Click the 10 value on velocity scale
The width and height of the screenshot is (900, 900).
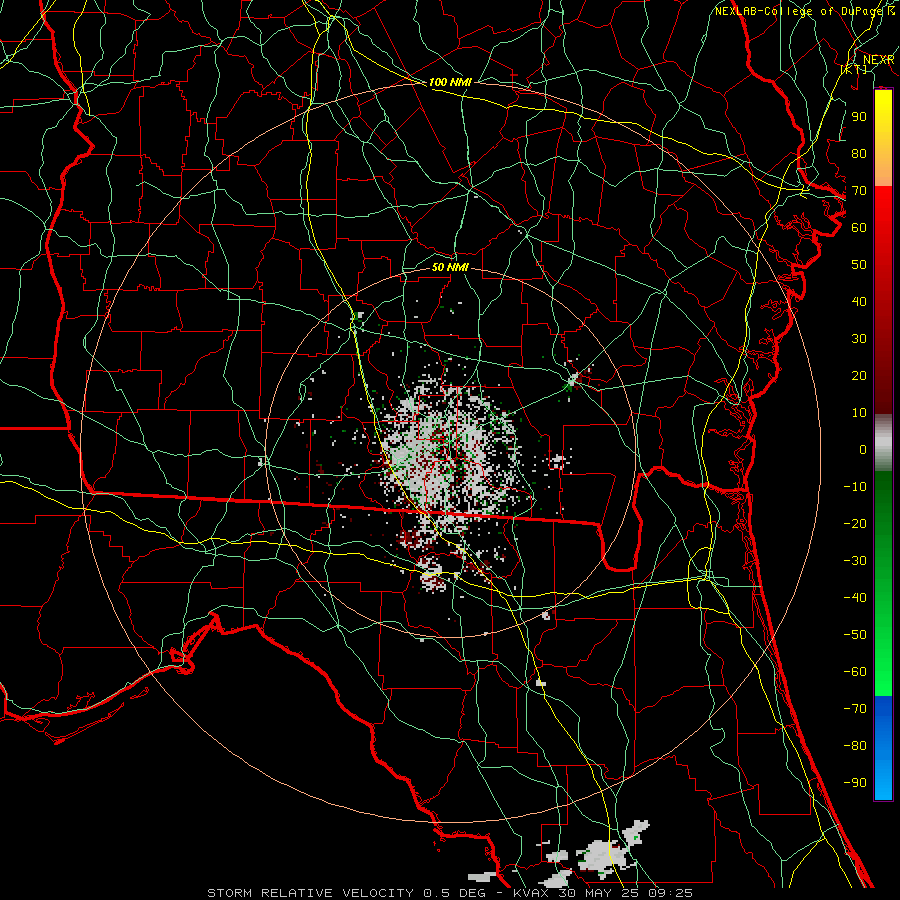coord(859,413)
